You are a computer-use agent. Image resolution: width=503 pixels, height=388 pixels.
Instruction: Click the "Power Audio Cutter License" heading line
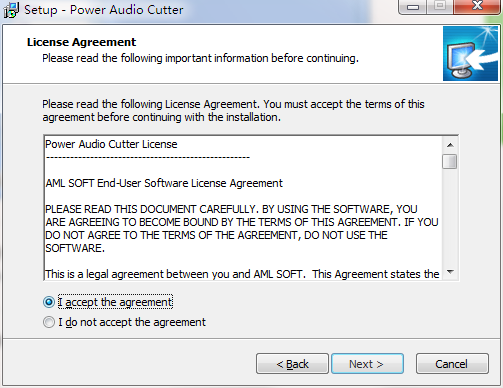(x=111, y=144)
